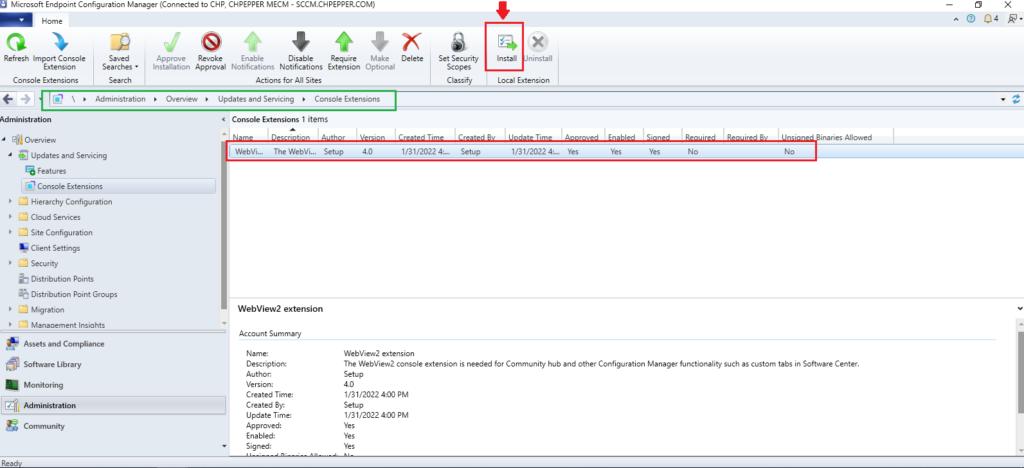Switch to the Monitoring workspace
This screenshot has height=468, width=1024.
(x=113, y=385)
